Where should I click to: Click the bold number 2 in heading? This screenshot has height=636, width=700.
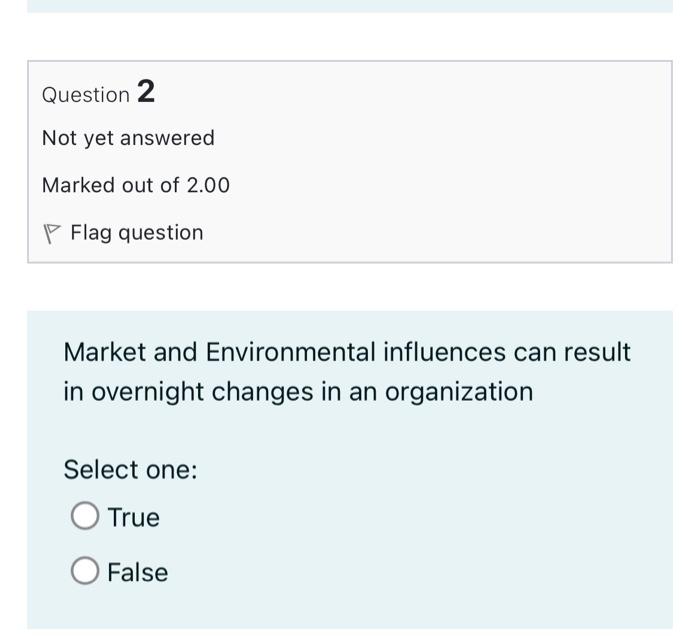(146, 92)
